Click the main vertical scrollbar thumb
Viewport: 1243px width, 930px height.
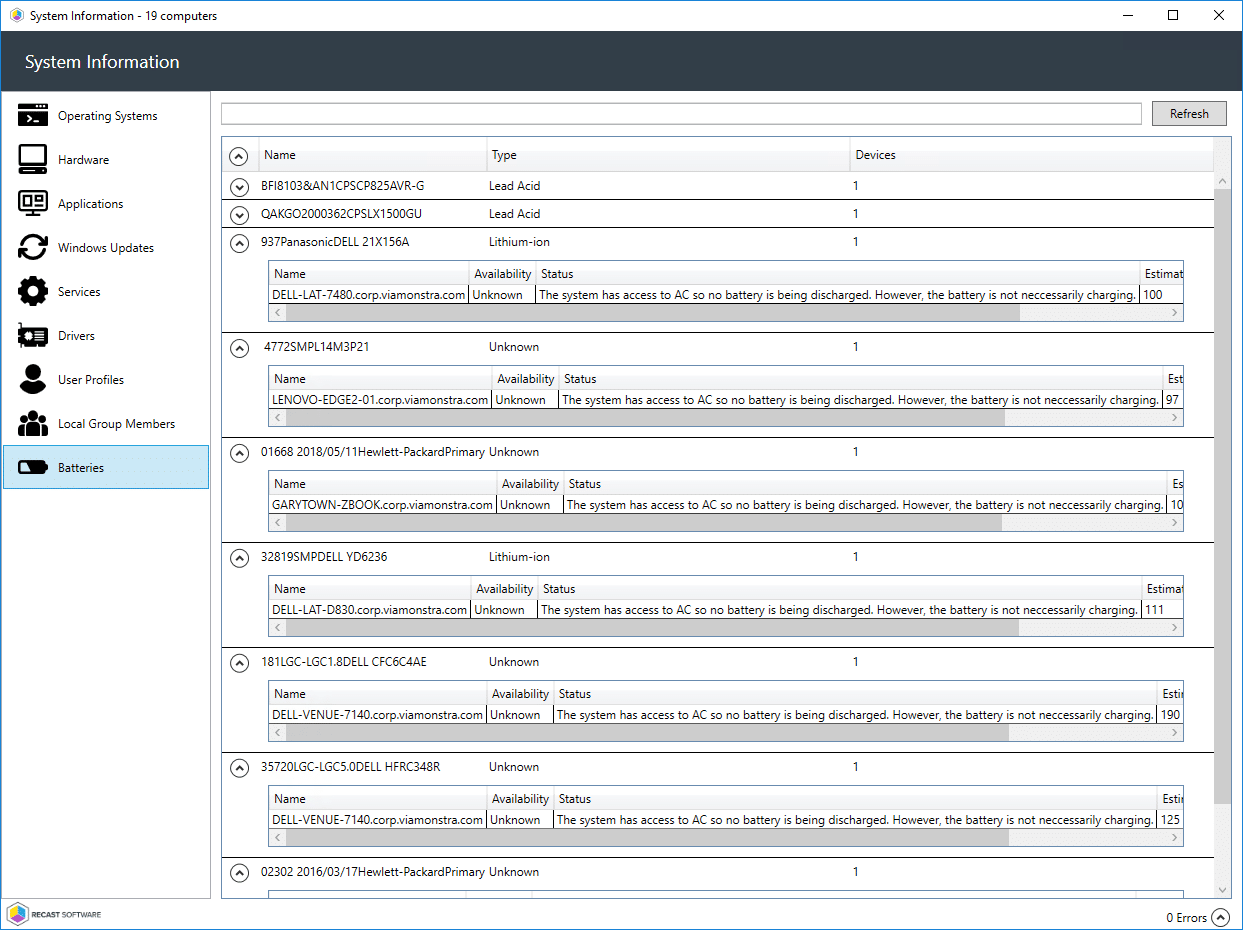(x=1223, y=496)
